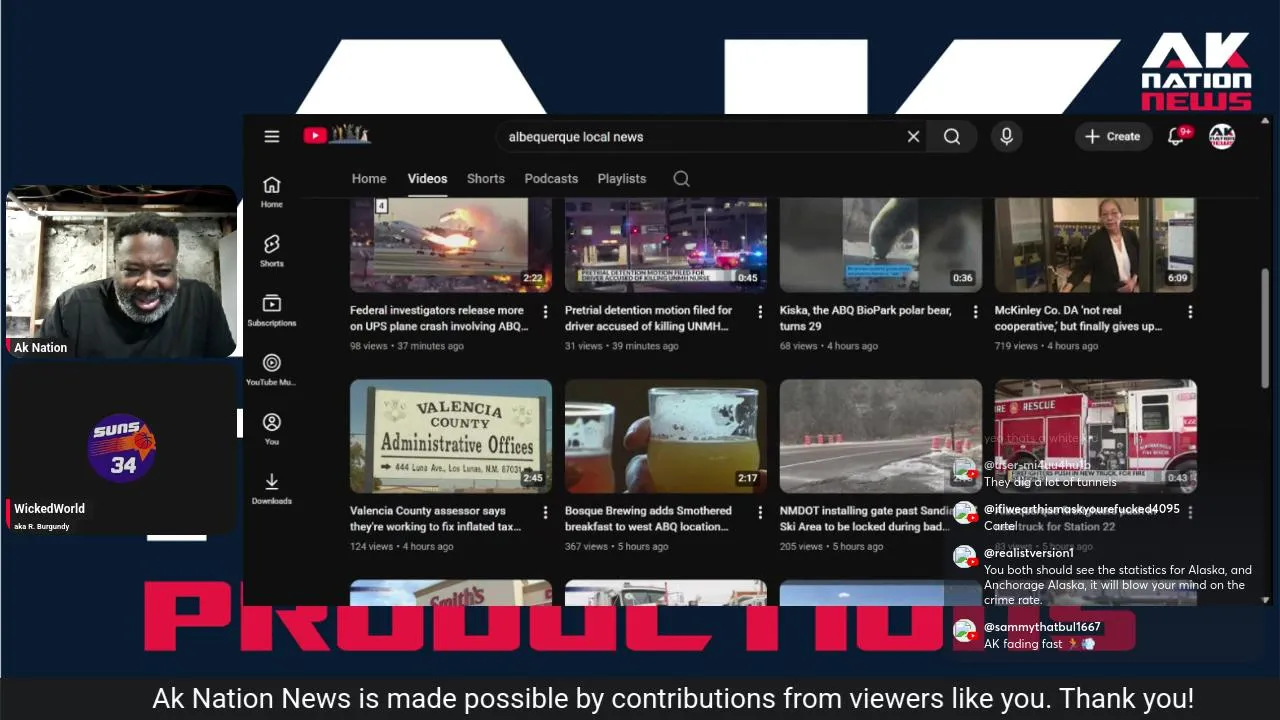Screen dimensions: 1280x720
Task: Select the Videos tab
Action: (427, 178)
